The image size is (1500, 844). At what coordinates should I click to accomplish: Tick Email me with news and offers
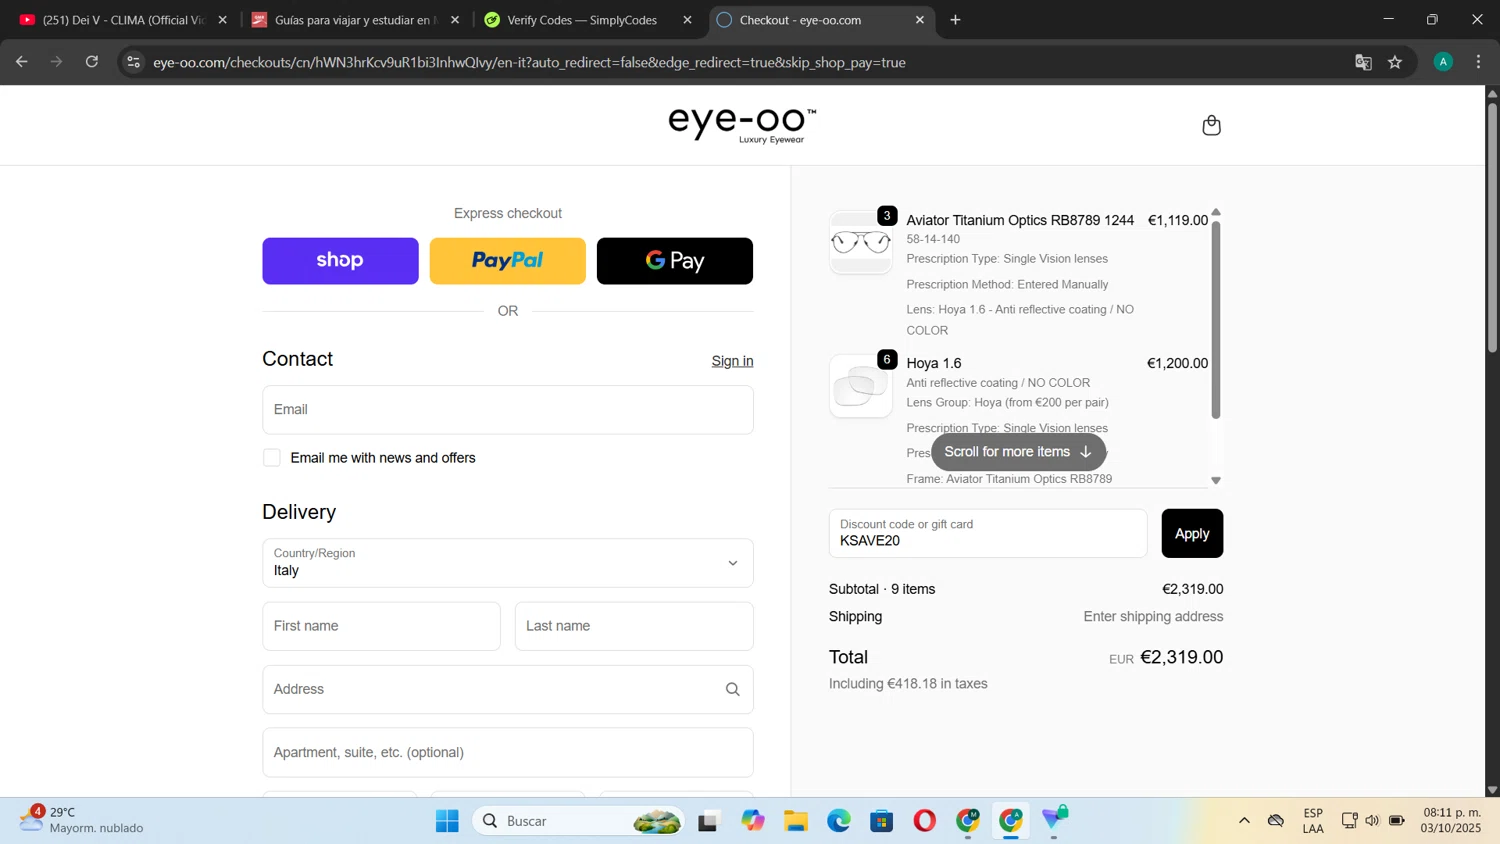click(x=272, y=458)
